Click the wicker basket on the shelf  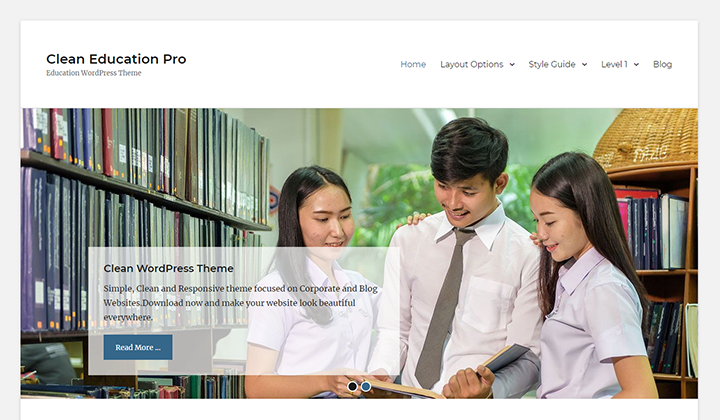[645, 139]
